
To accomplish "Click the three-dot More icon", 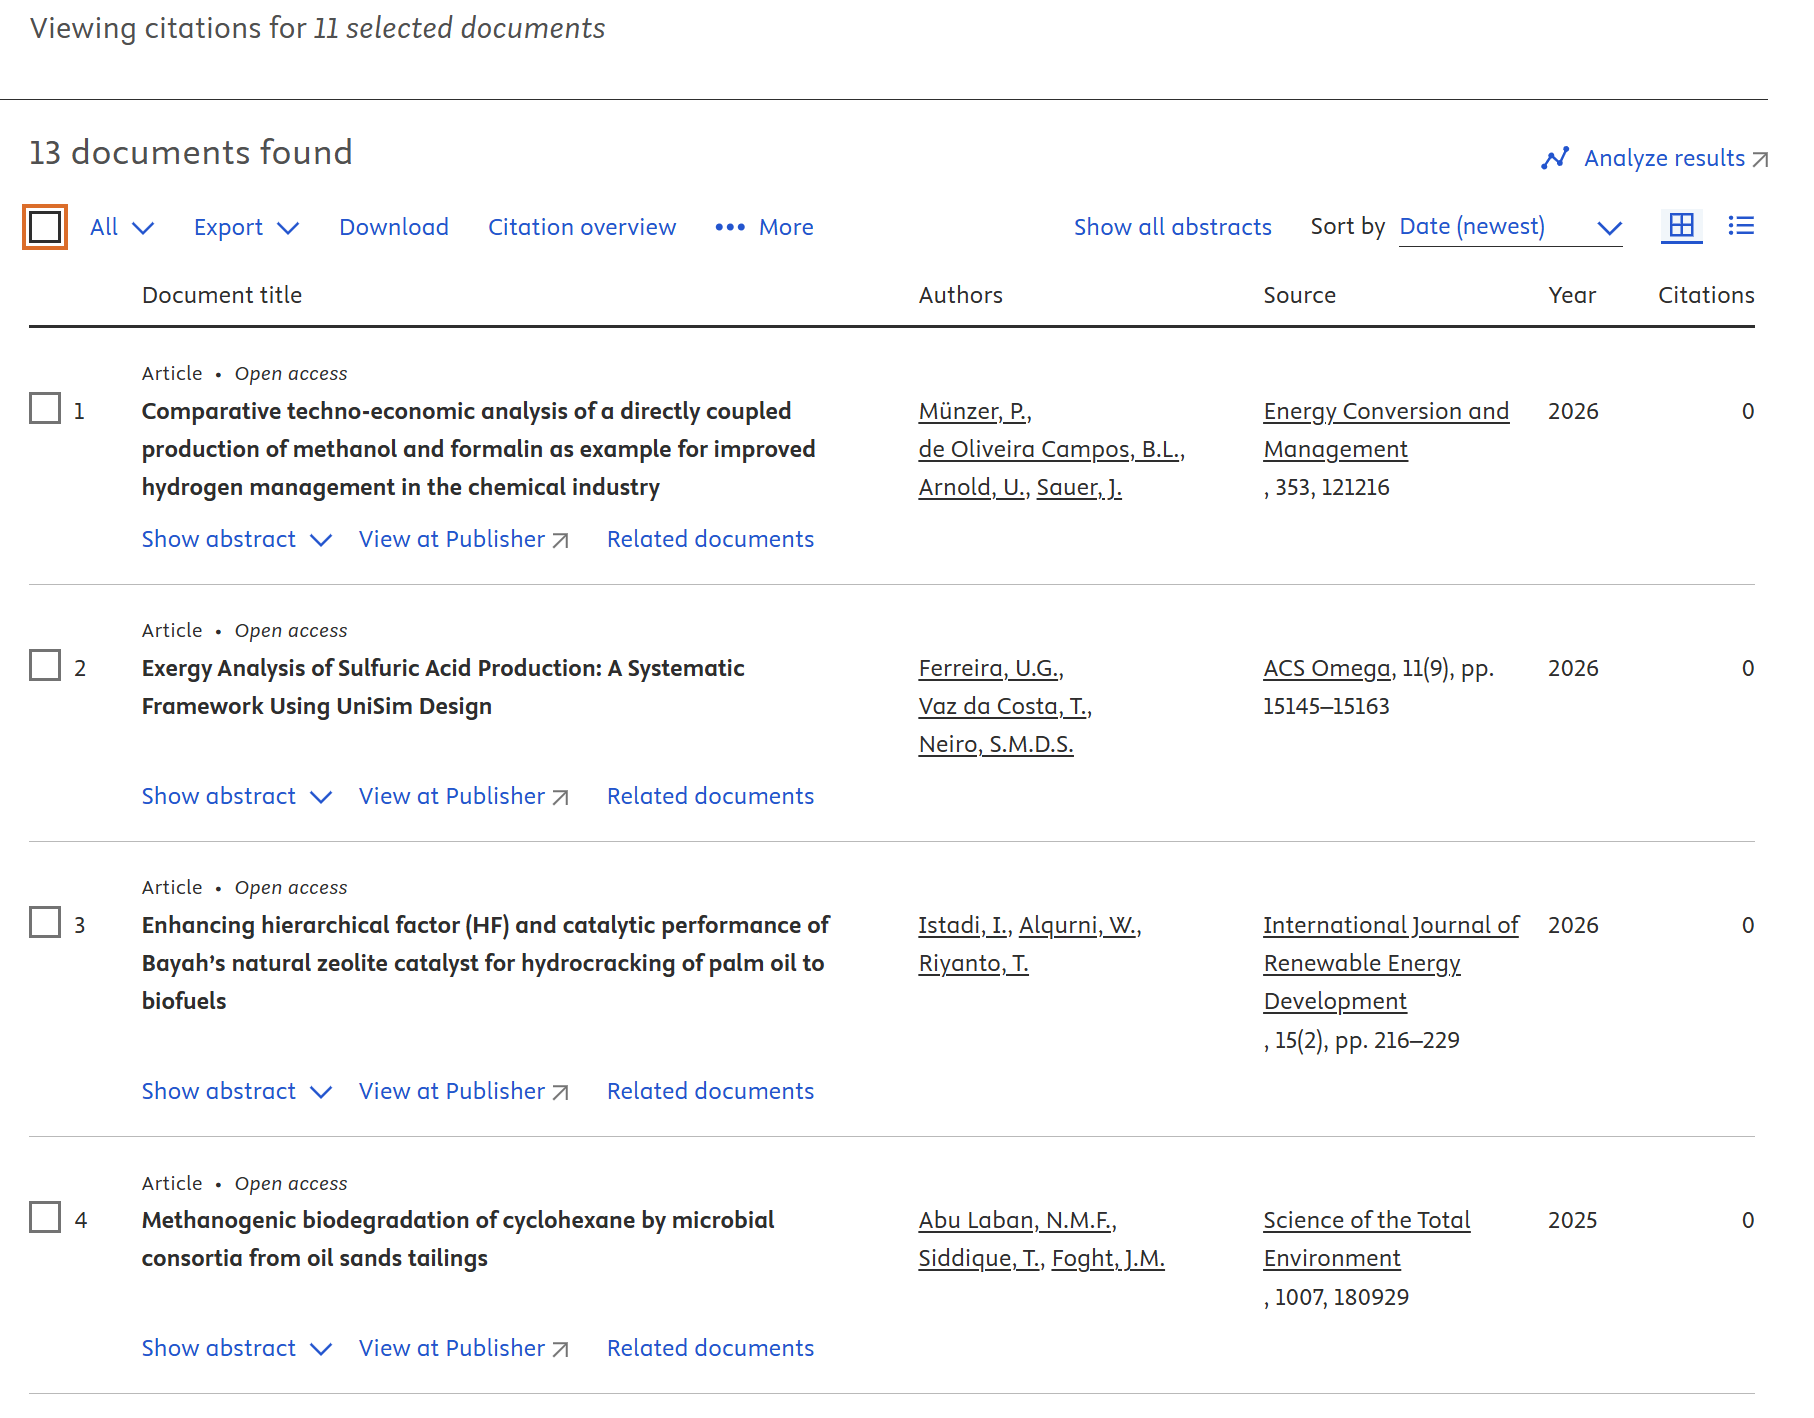I will click(x=730, y=227).
